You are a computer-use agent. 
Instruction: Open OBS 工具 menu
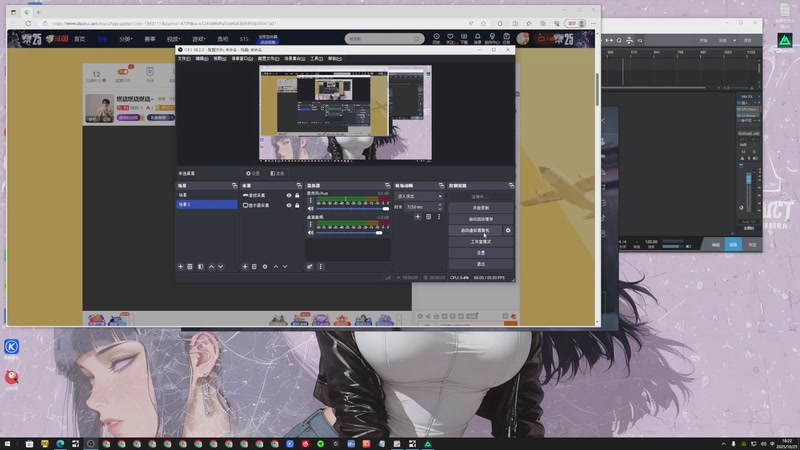pyautogui.click(x=316, y=59)
